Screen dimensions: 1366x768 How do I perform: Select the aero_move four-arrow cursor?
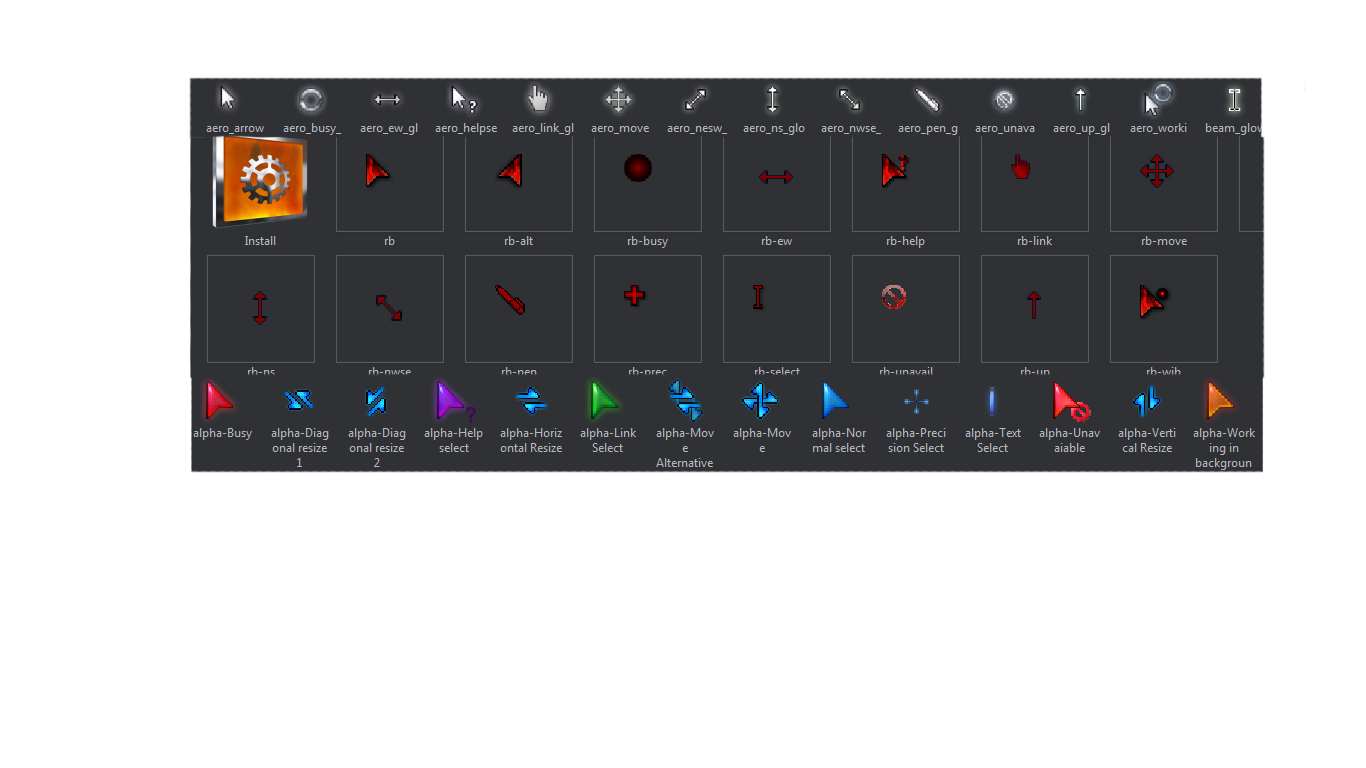click(x=618, y=99)
